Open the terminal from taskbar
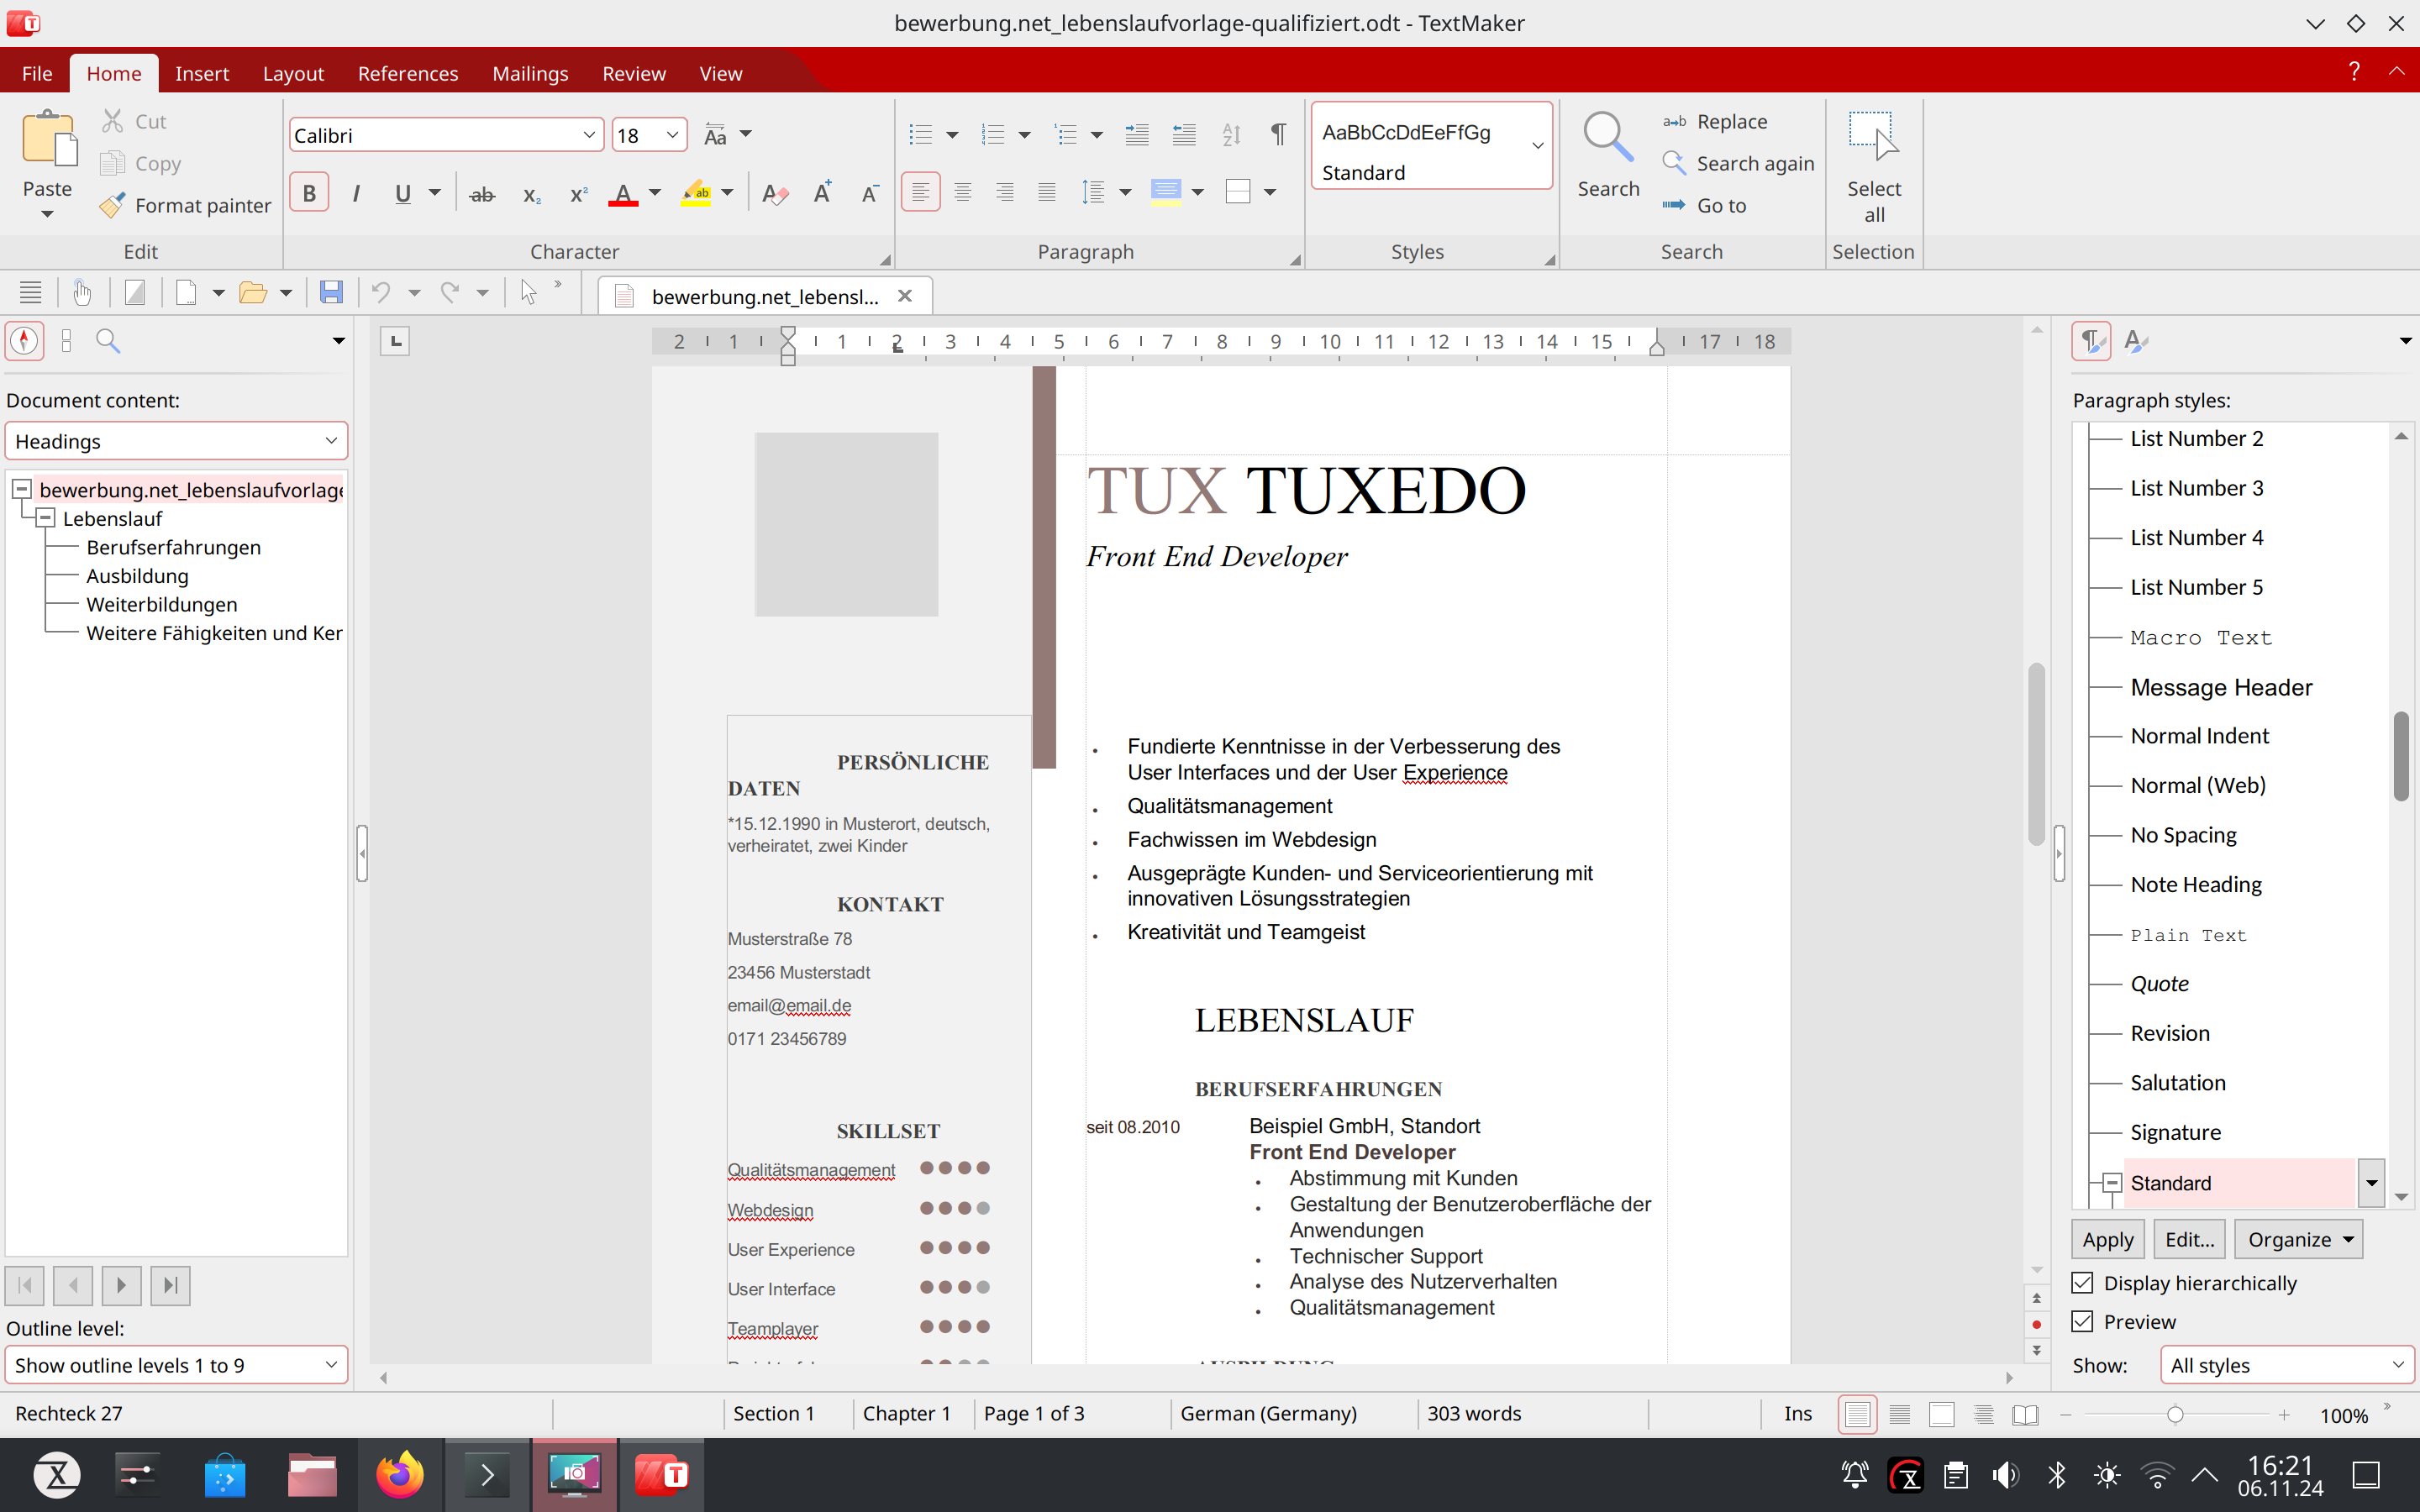 [487, 1474]
